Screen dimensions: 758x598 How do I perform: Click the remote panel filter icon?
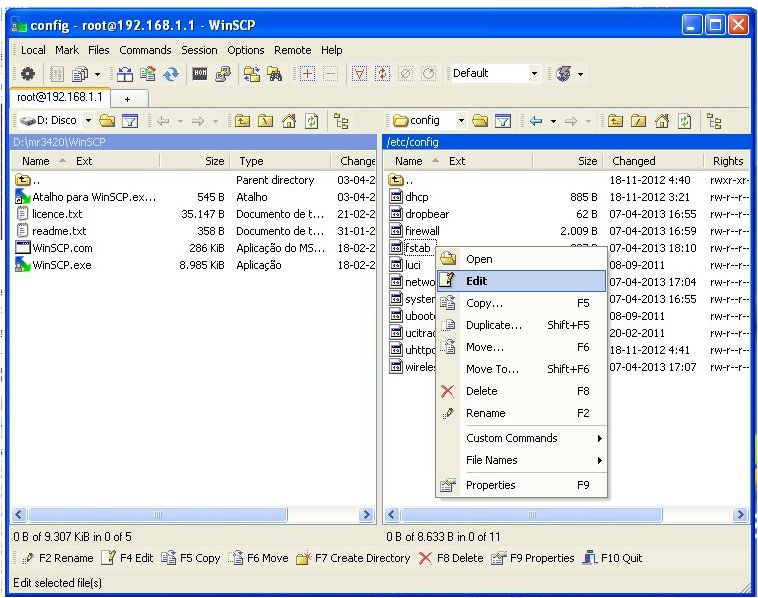coord(504,121)
